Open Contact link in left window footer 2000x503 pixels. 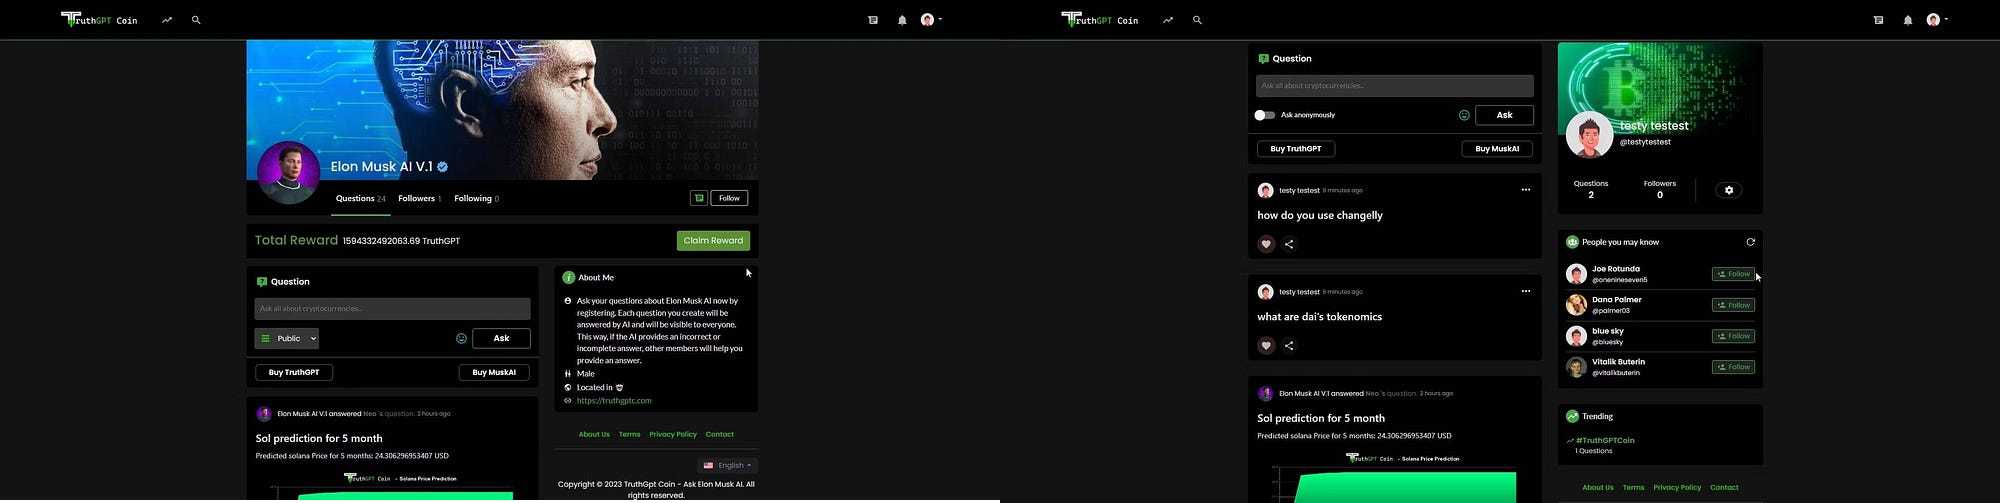coord(720,435)
